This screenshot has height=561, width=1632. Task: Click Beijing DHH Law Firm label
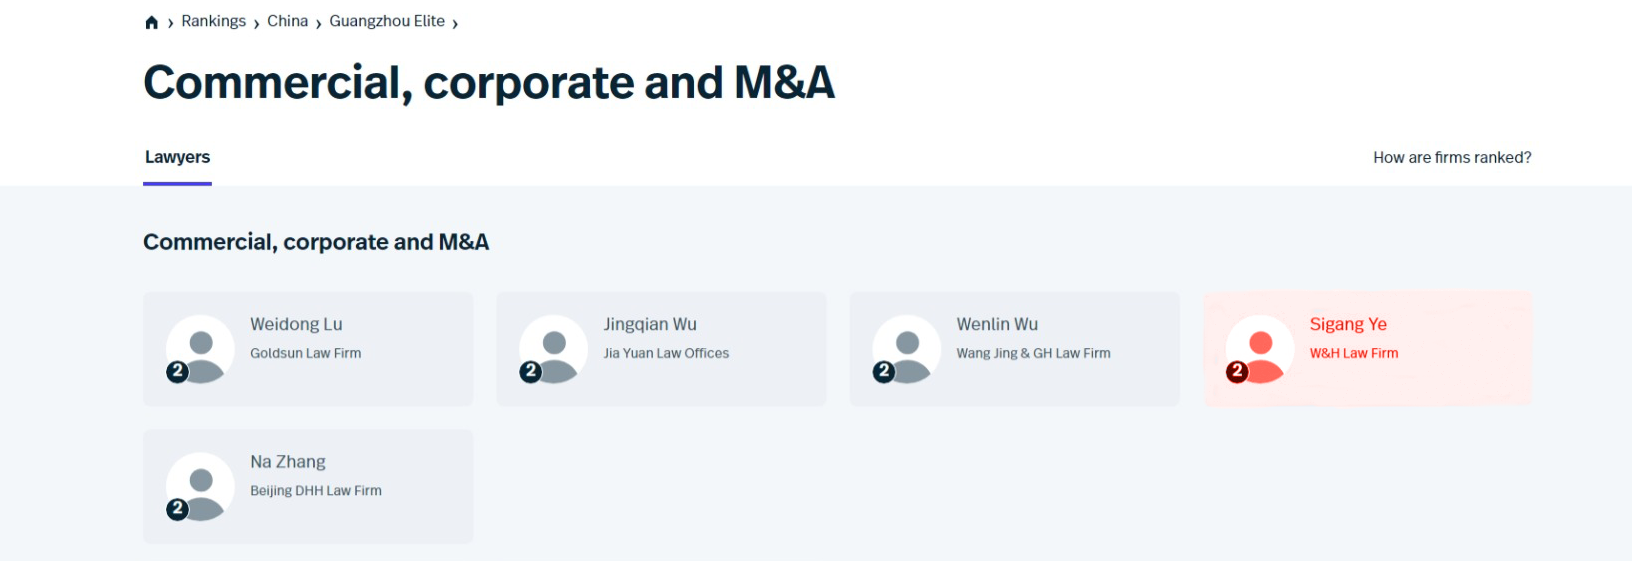click(316, 491)
